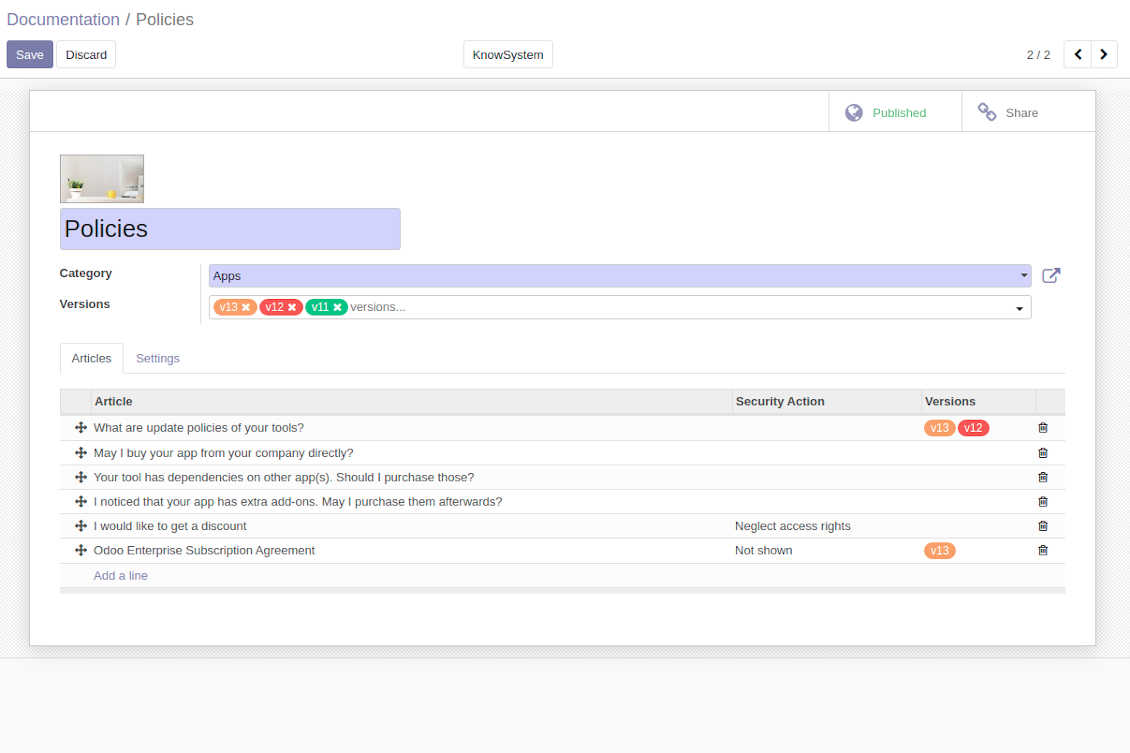Sort by the Security Action column header

(x=827, y=402)
